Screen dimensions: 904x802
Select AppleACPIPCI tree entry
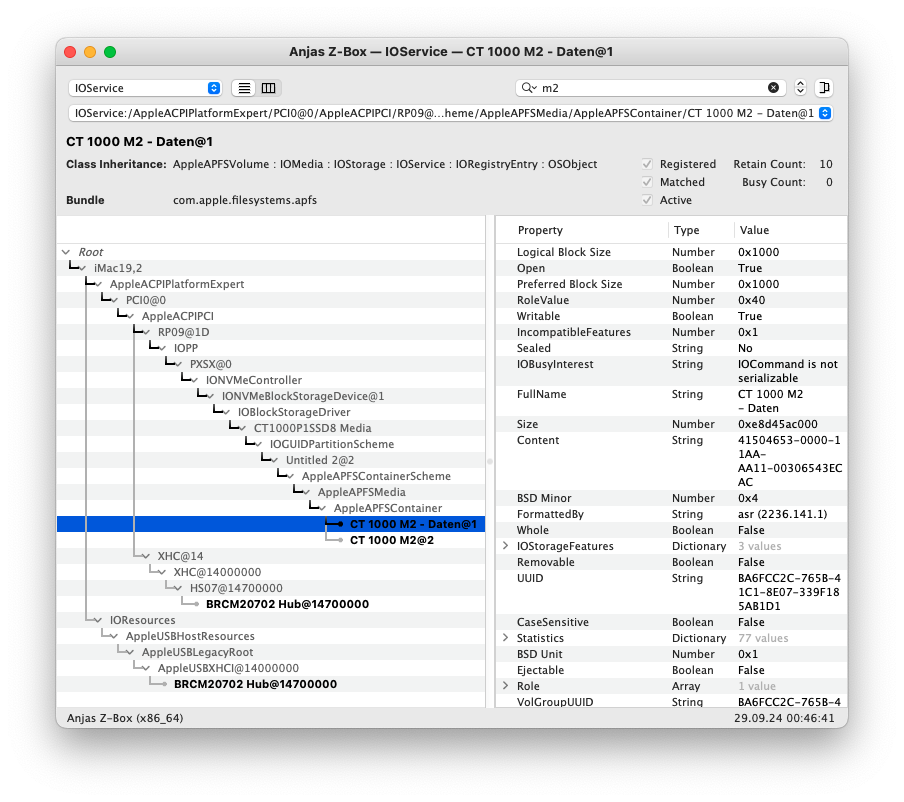coord(178,316)
